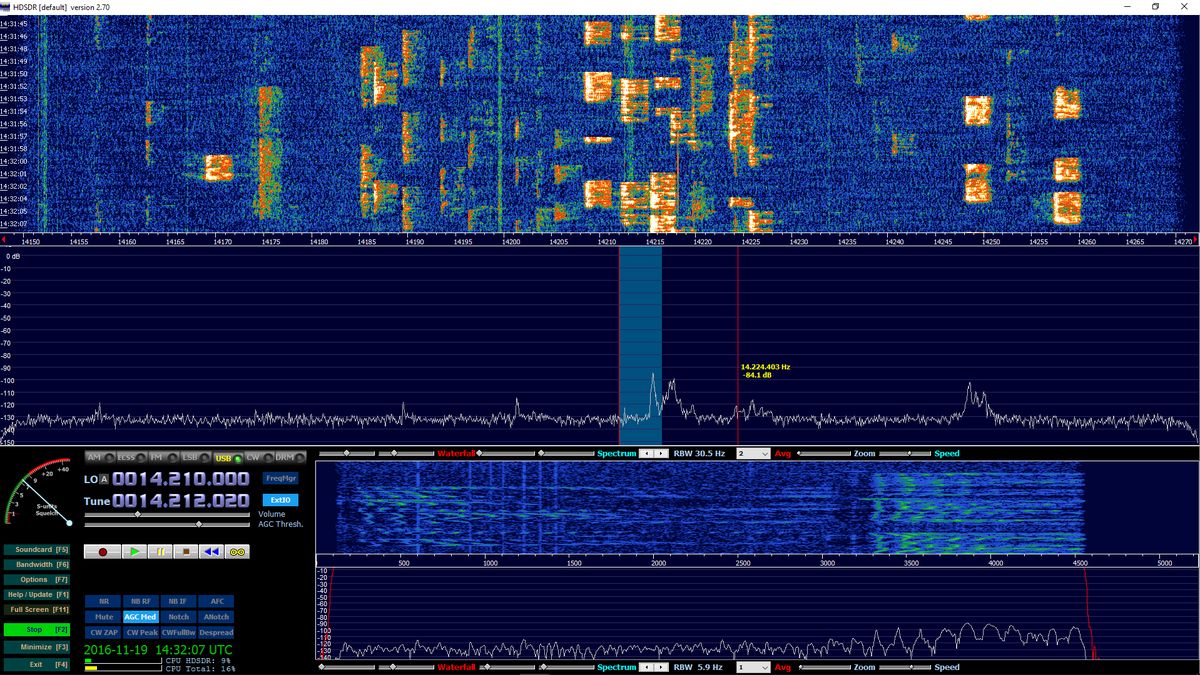Click the LO A selector icon
Screen dimensions: 1200x675
click(103, 479)
